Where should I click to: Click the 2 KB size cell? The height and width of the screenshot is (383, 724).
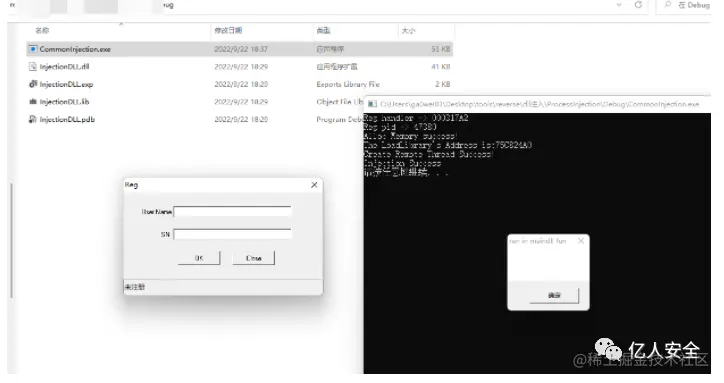pyautogui.click(x=442, y=84)
